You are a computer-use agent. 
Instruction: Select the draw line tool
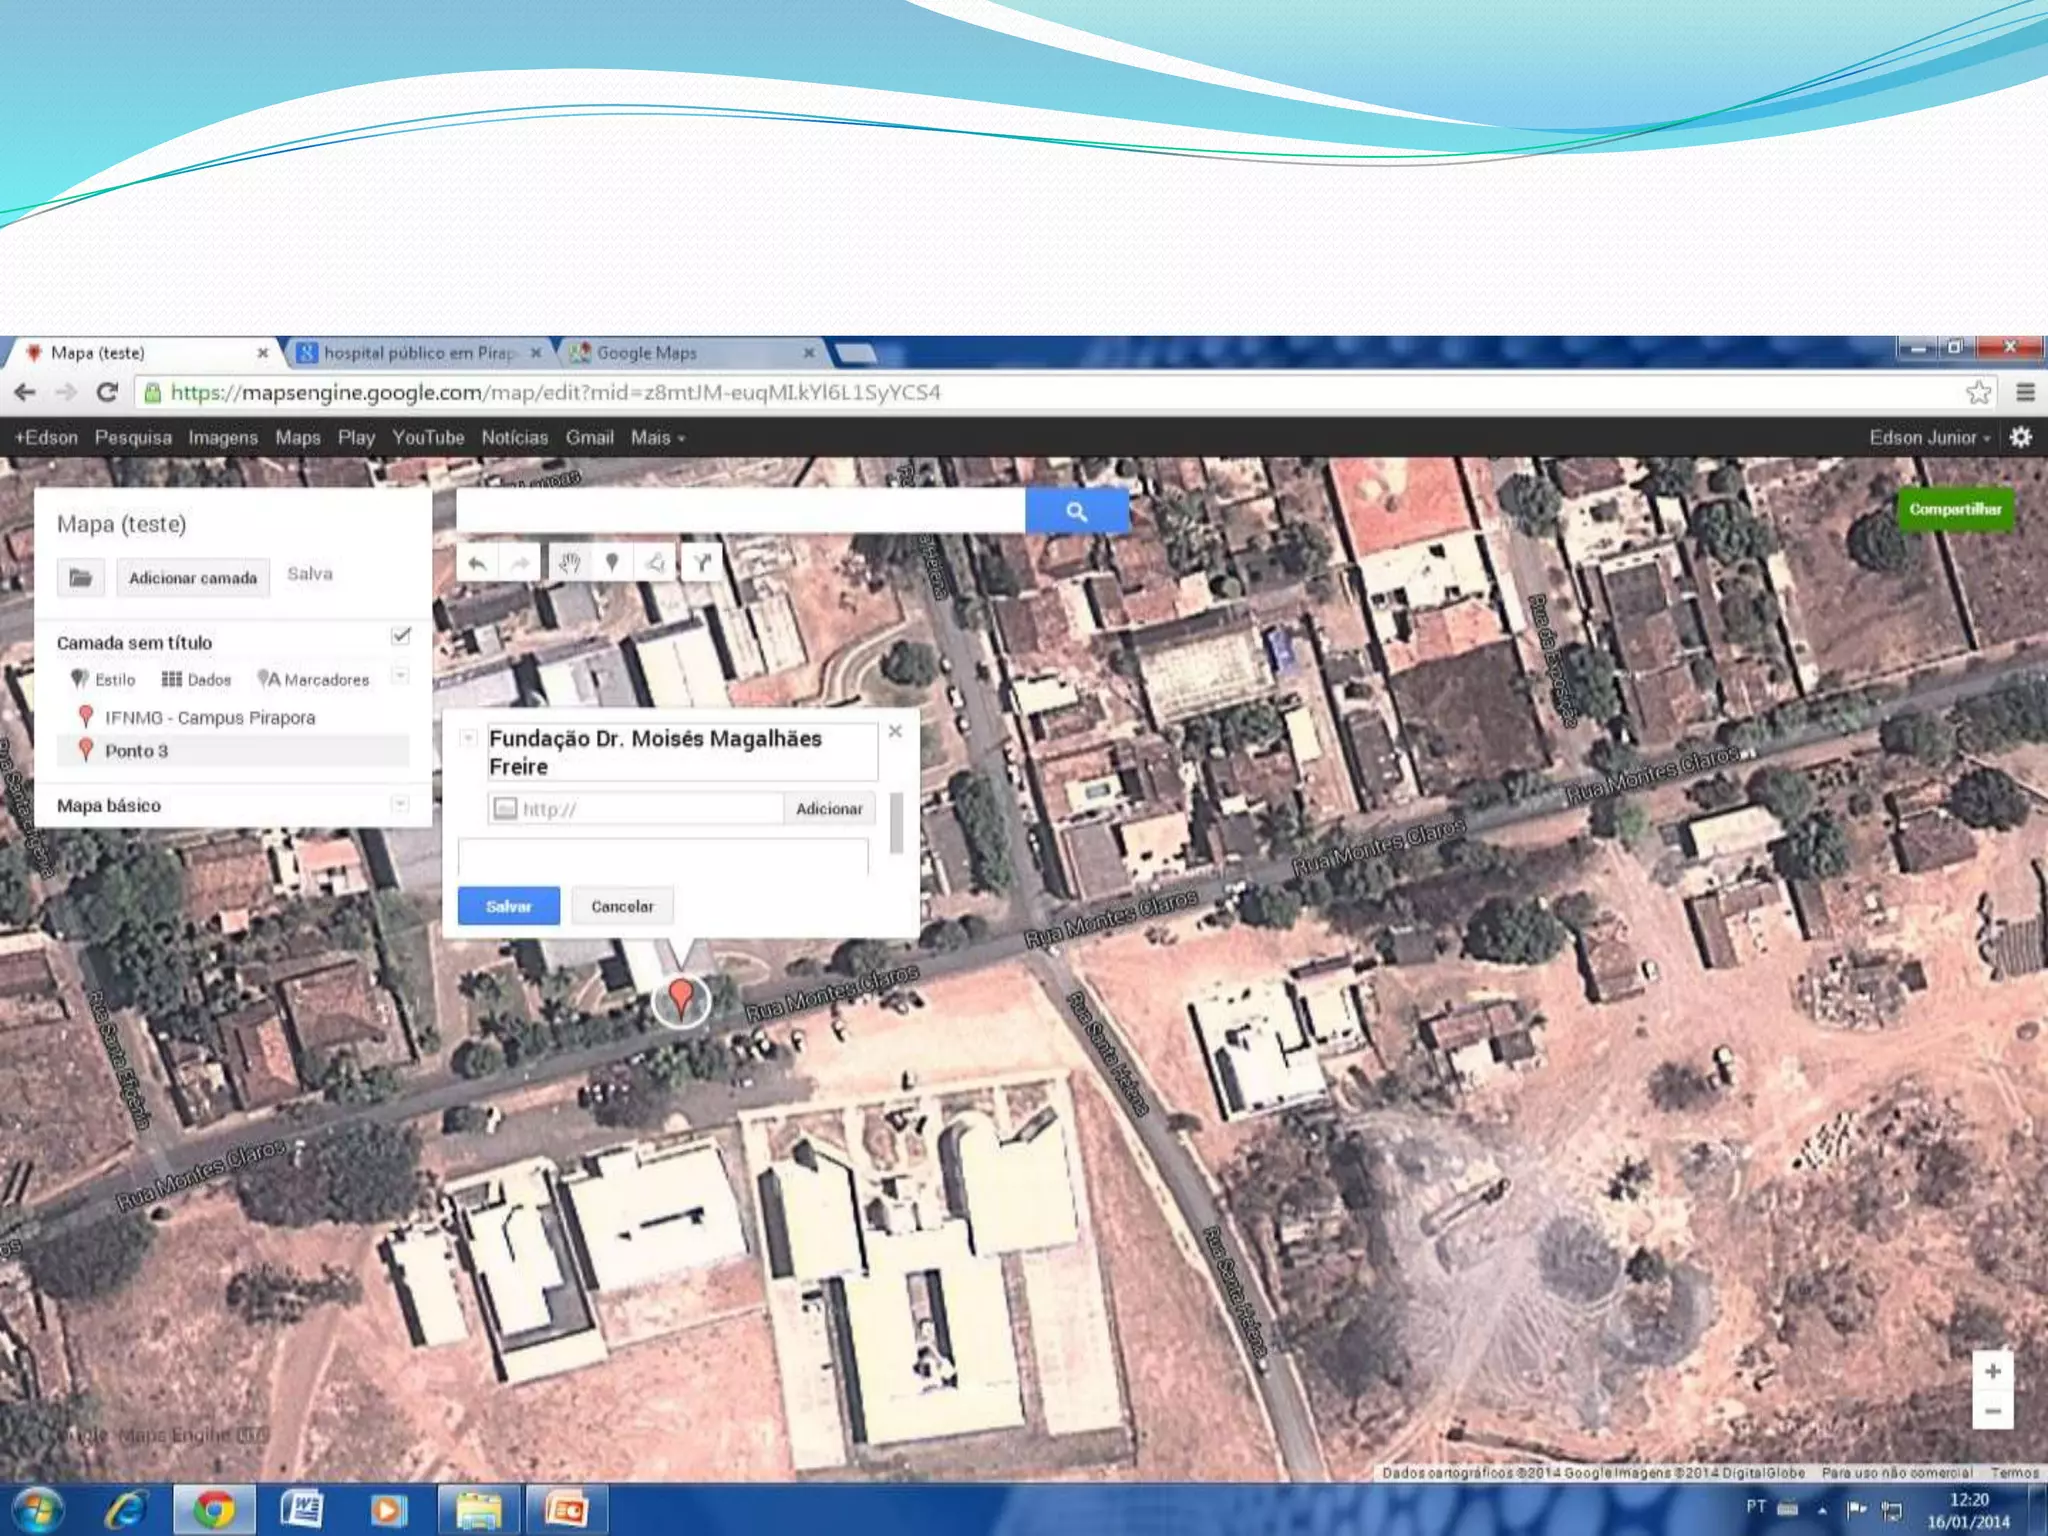click(656, 563)
